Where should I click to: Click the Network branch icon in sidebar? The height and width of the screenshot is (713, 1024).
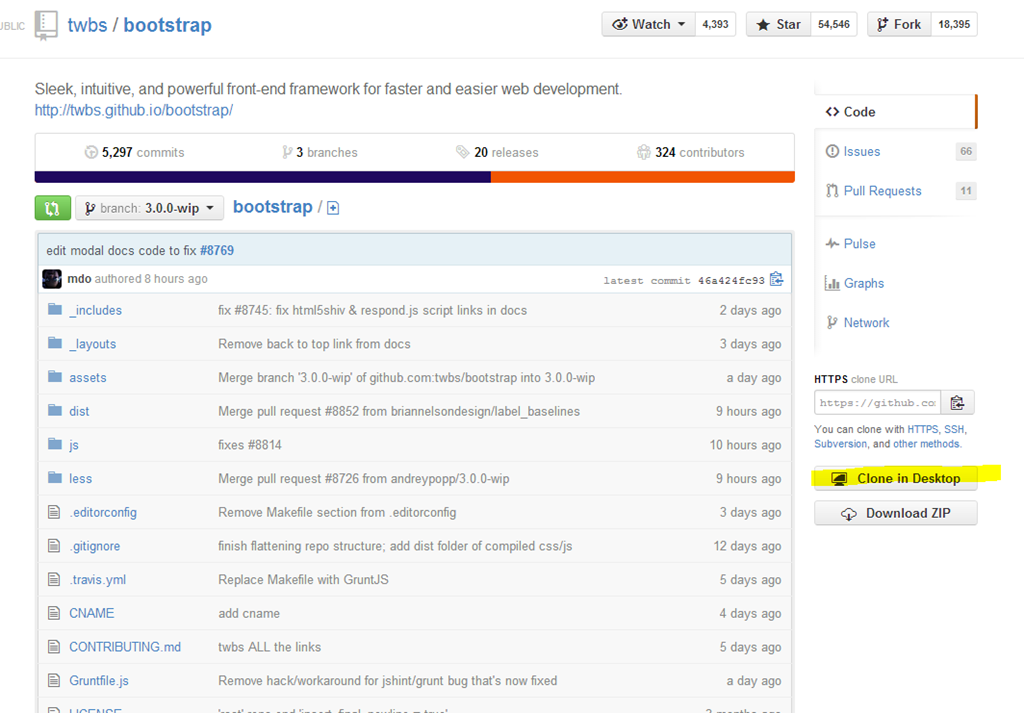(832, 323)
